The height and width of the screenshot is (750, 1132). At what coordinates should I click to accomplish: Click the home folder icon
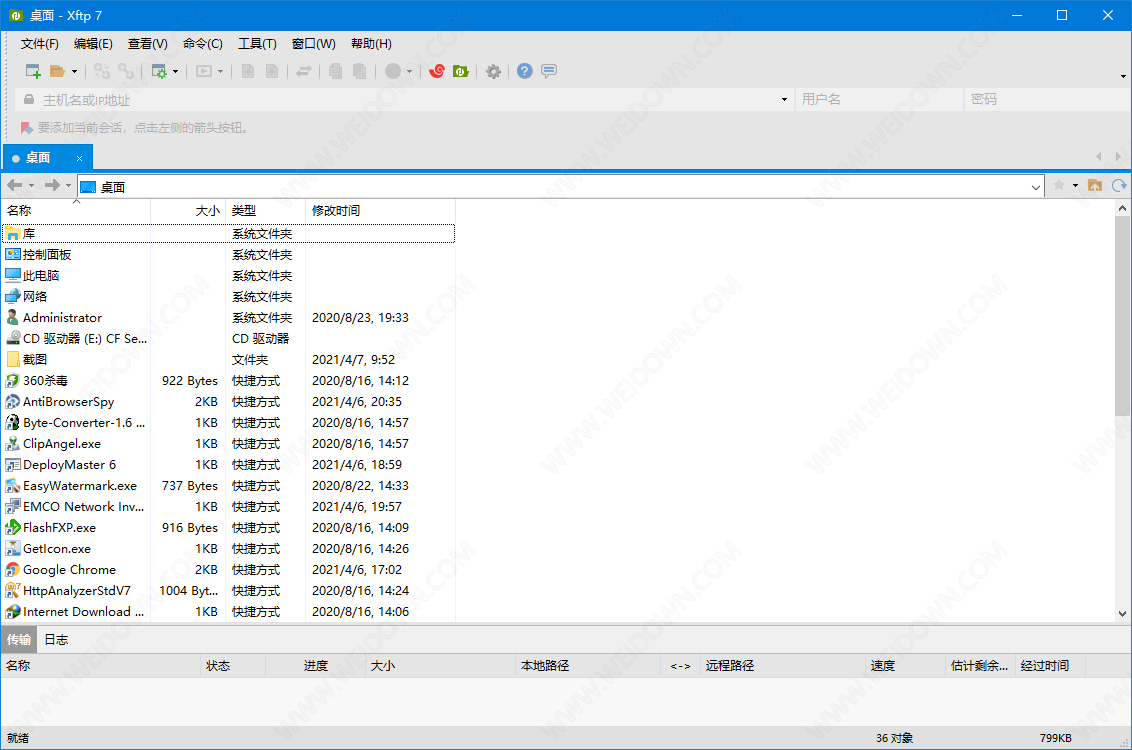point(1095,186)
